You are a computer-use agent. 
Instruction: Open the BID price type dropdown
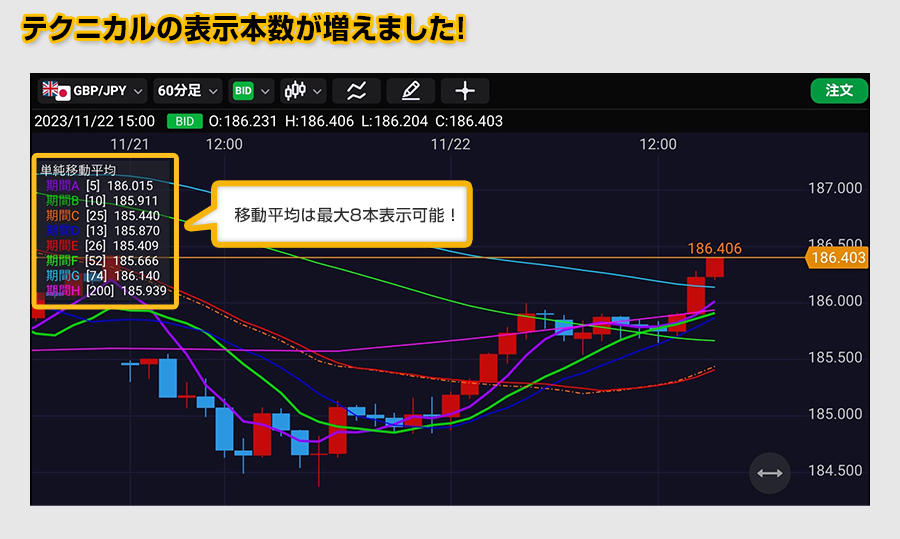coord(251,91)
